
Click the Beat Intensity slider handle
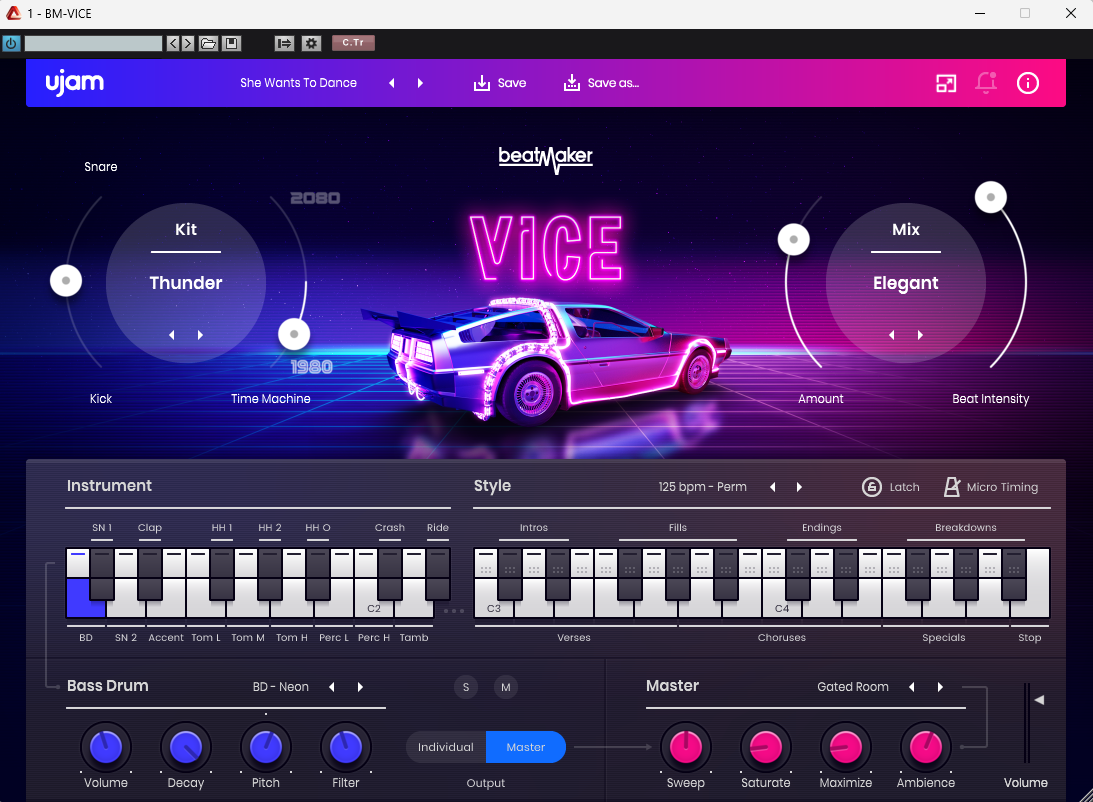click(991, 197)
